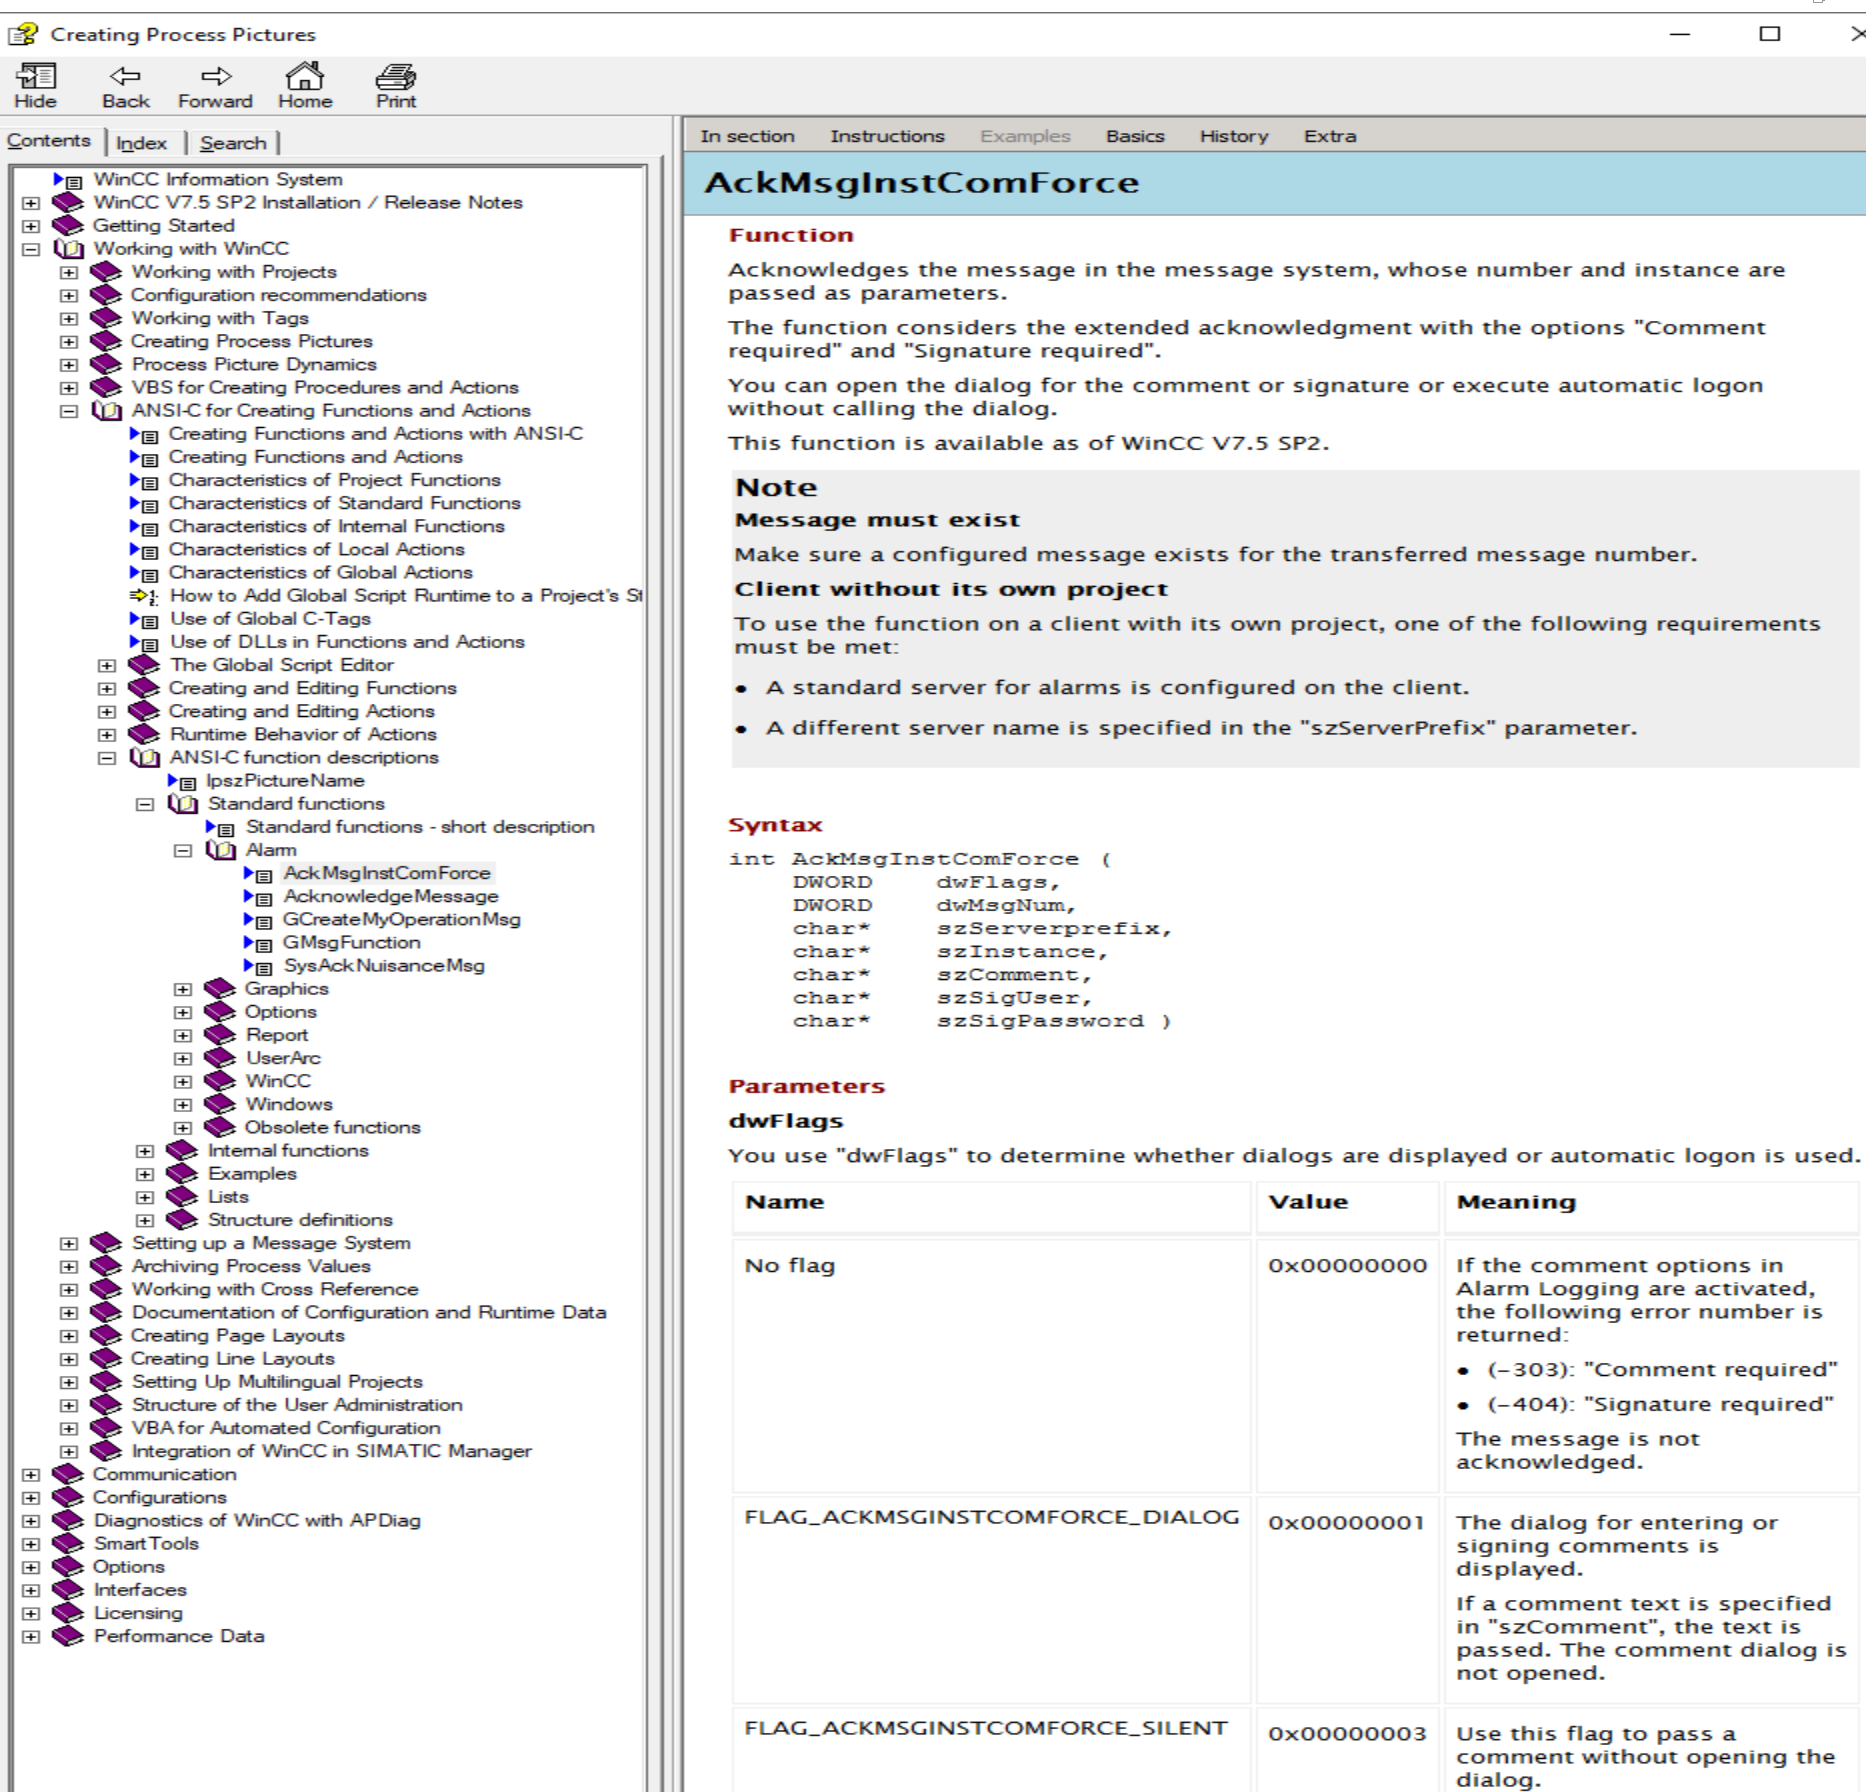Go to Home page icon
The width and height of the screenshot is (1866, 1792).
click(305, 77)
